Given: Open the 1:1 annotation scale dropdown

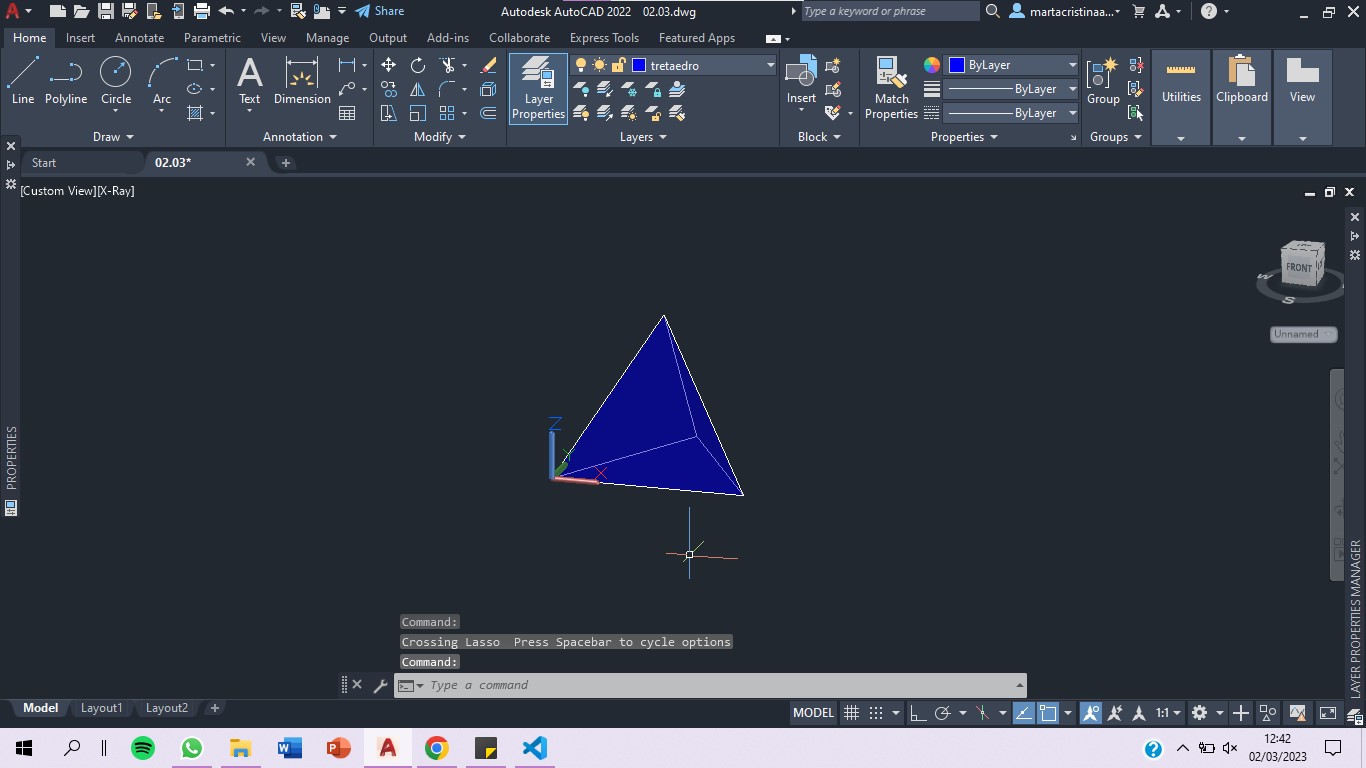Looking at the screenshot, I should (1168, 713).
